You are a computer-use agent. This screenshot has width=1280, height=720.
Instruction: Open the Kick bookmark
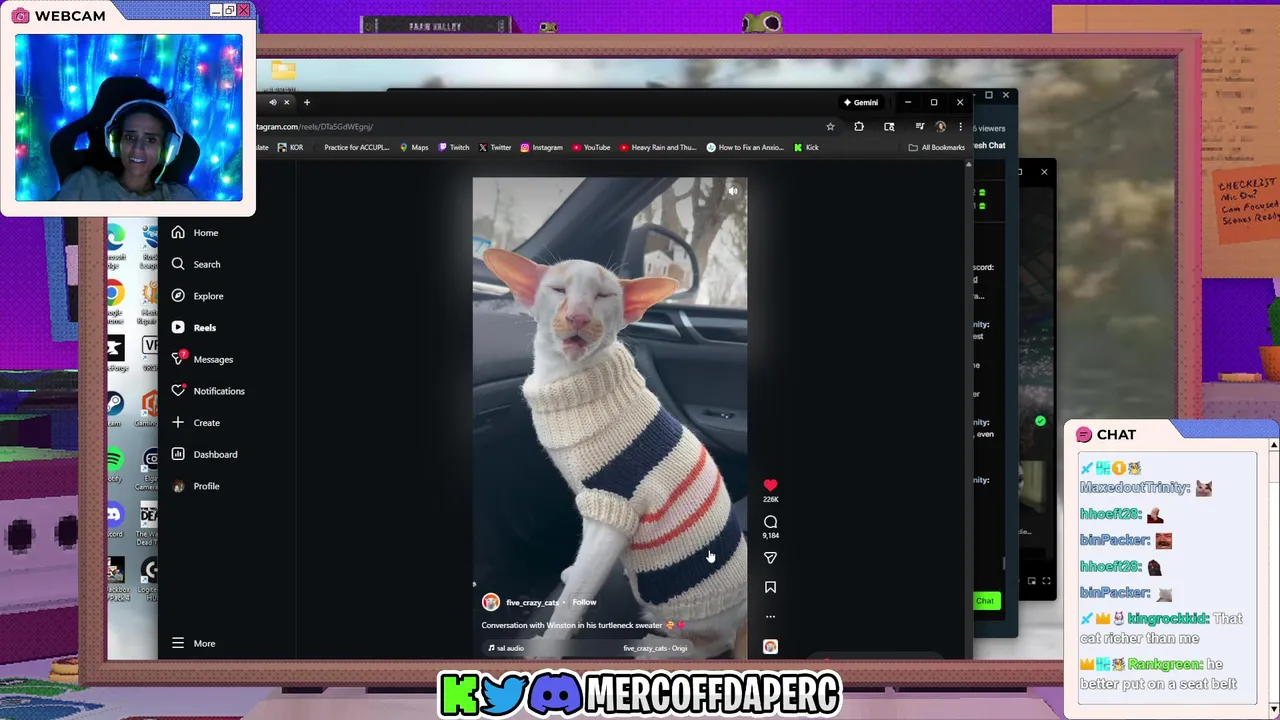806,148
